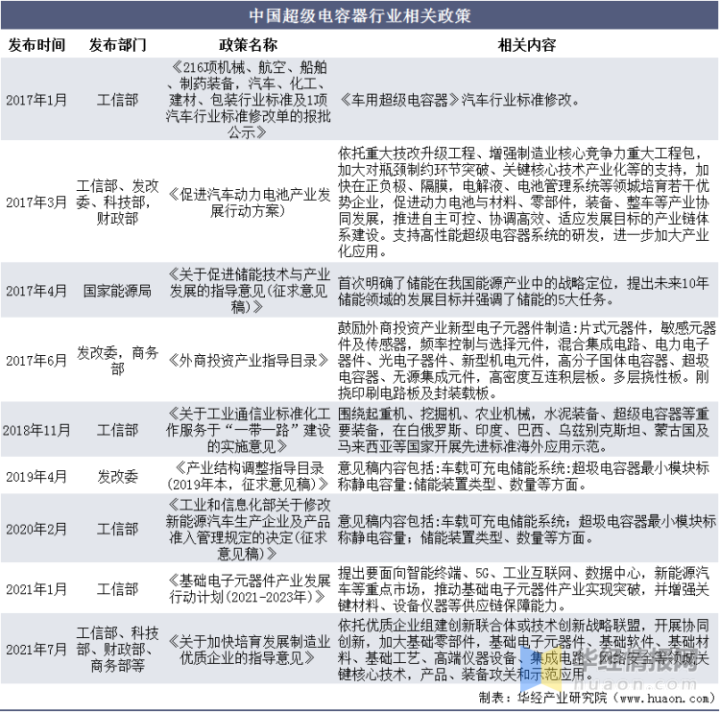Click the date cell 2018年11月
This screenshot has width=720, height=712.
pos(36,430)
